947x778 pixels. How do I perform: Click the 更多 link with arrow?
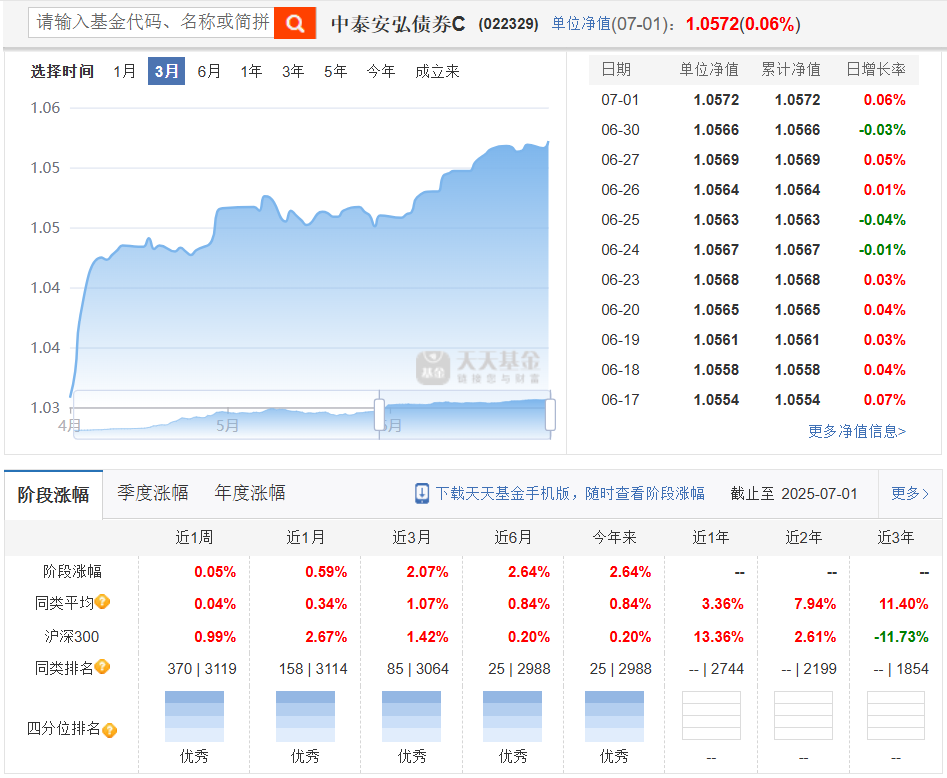click(x=910, y=493)
